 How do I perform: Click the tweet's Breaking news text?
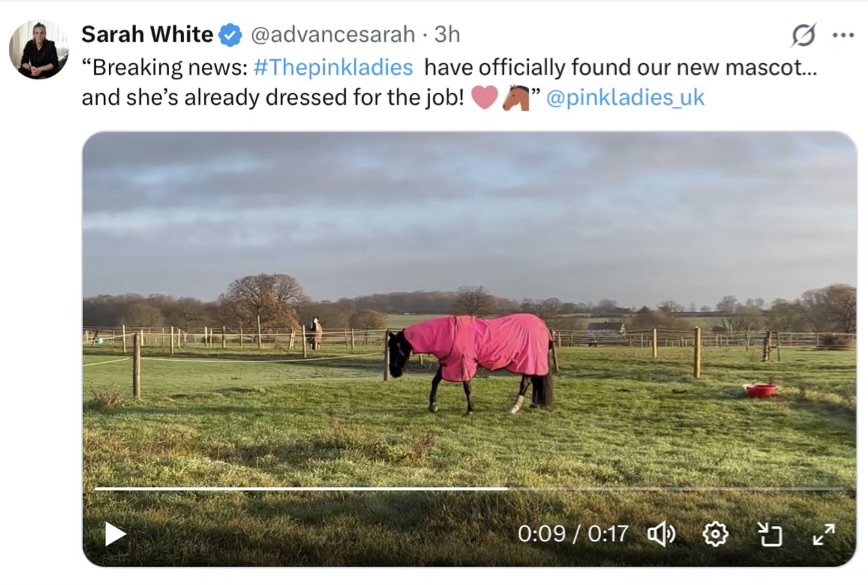166,68
